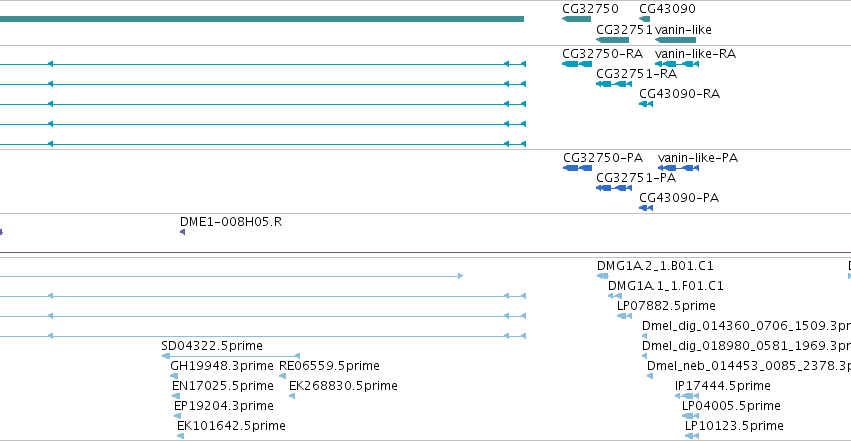
Task: Select vanin-like-RA transcript feature
Action: click(x=677, y=64)
